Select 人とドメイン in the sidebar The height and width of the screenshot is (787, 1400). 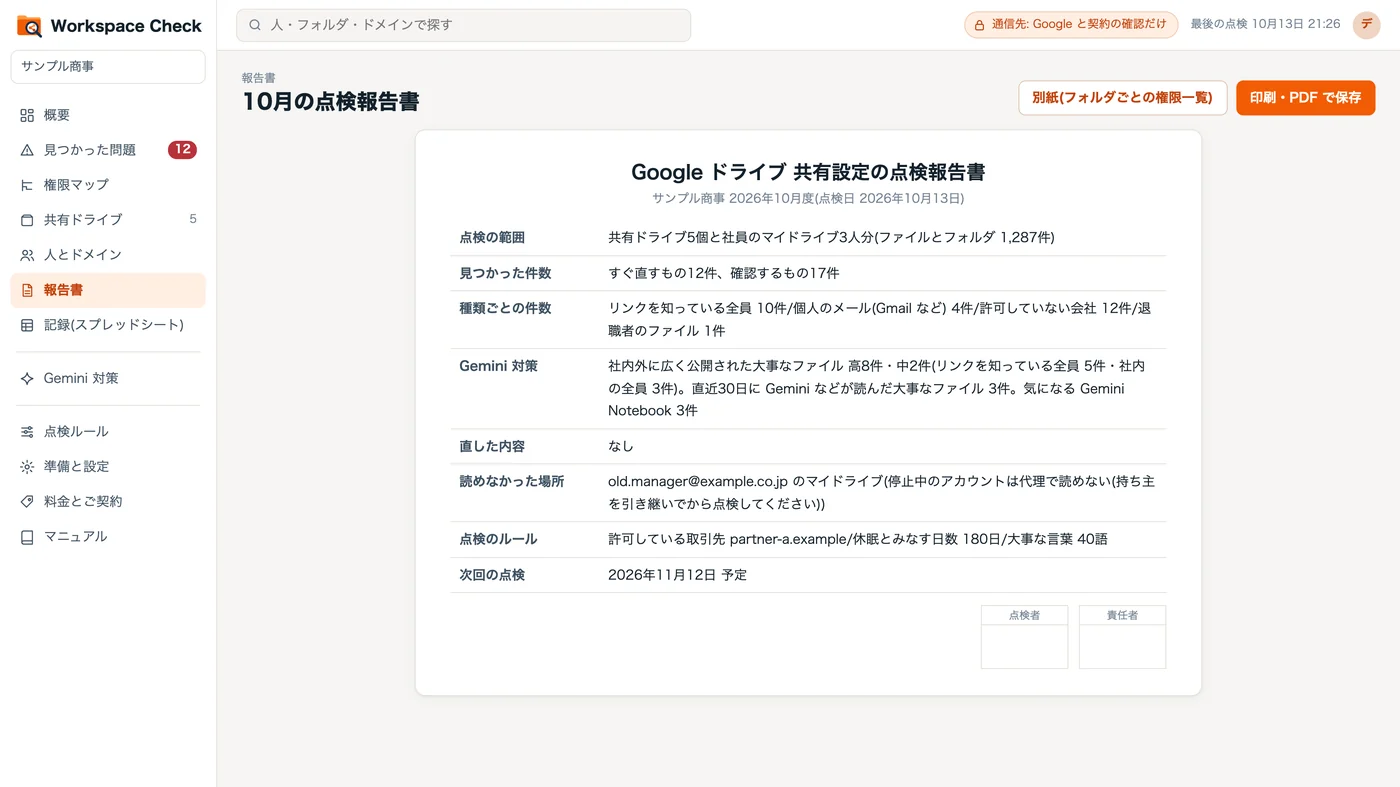pos(108,255)
